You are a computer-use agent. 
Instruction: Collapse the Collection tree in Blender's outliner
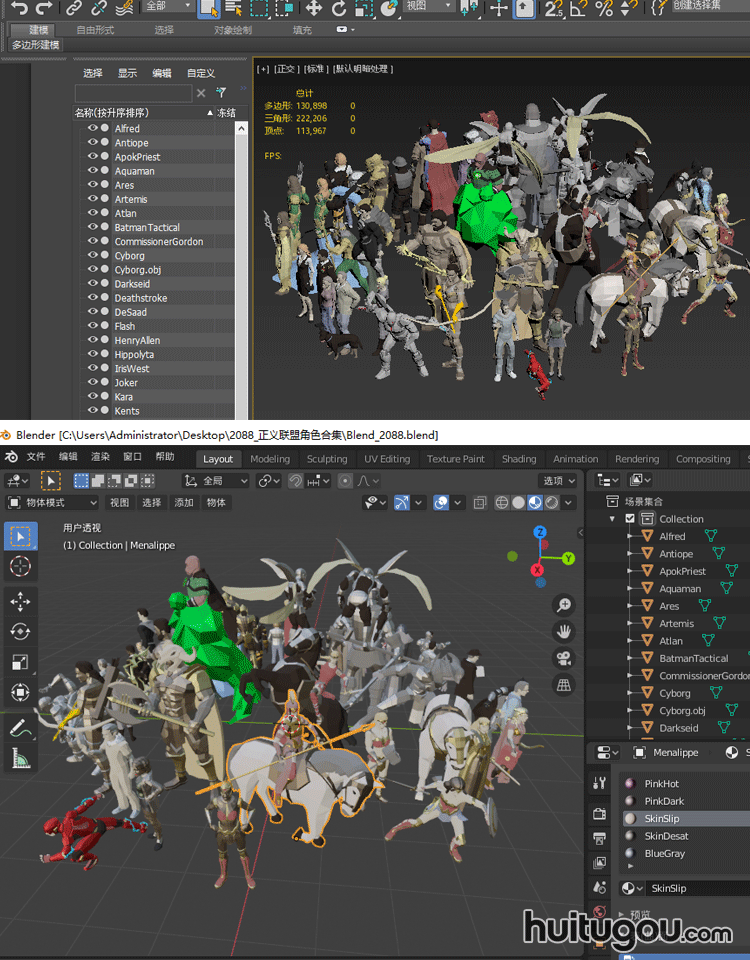click(612, 519)
